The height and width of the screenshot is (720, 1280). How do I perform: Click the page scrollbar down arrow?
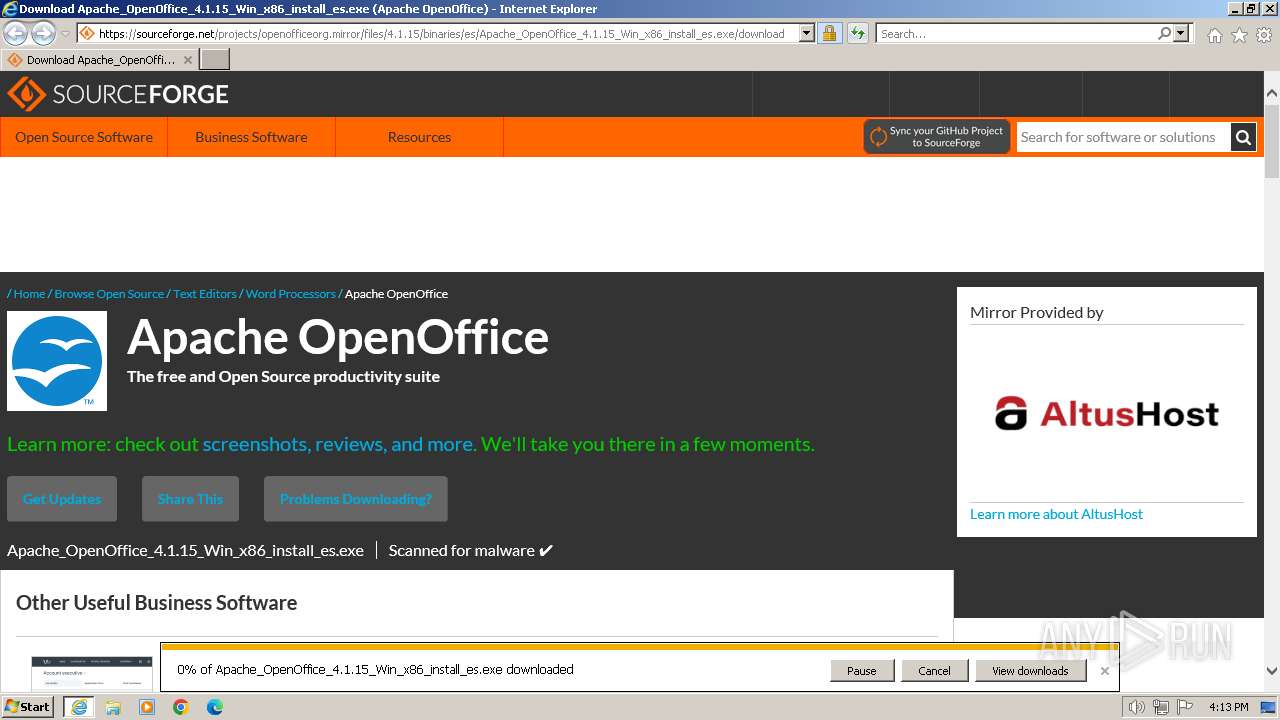point(1272,672)
